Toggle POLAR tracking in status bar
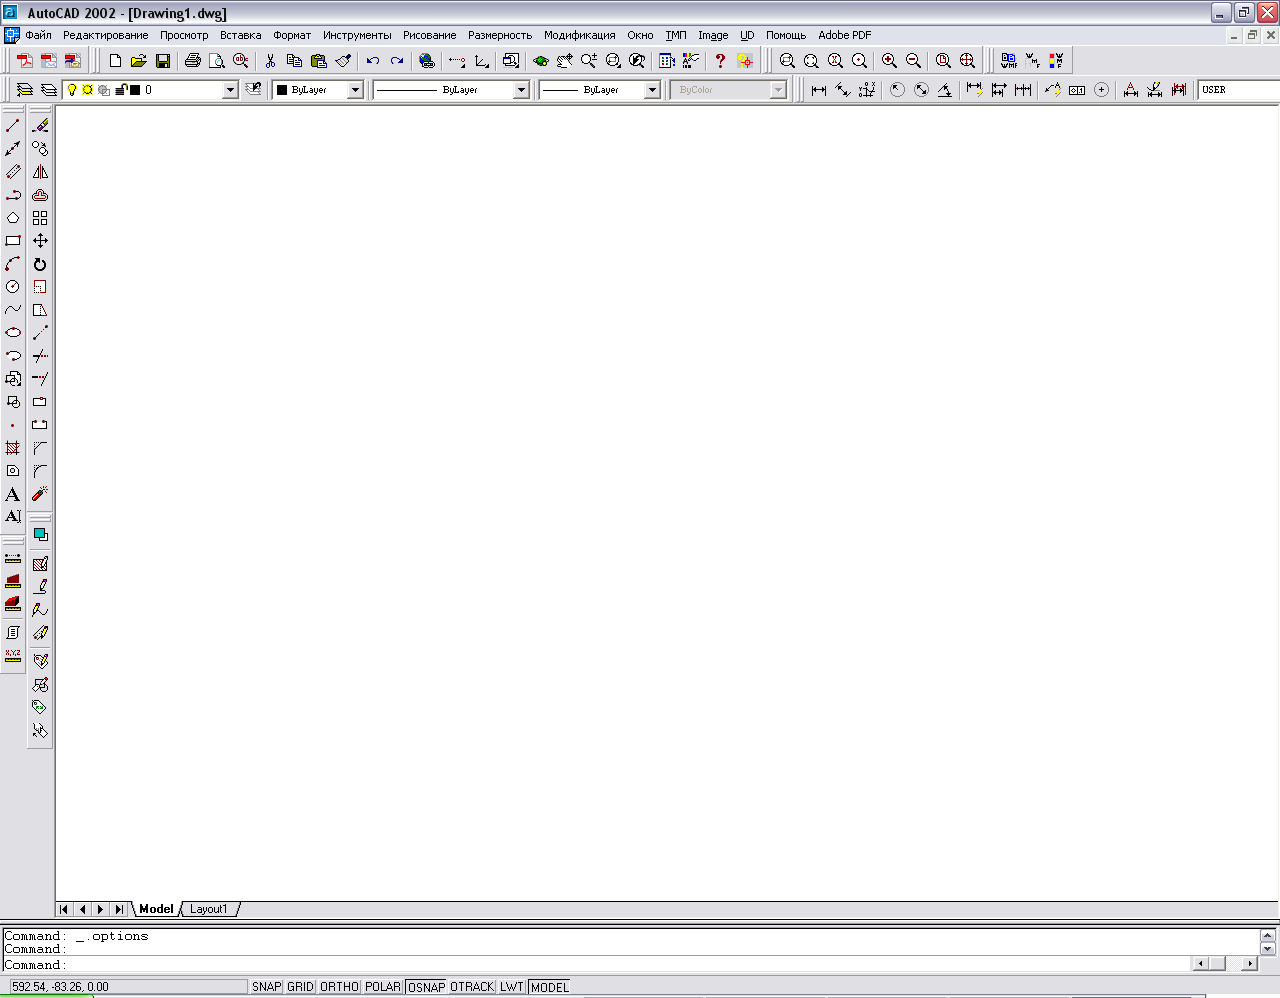Viewport: 1280px width, 998px height. (383, 987)
